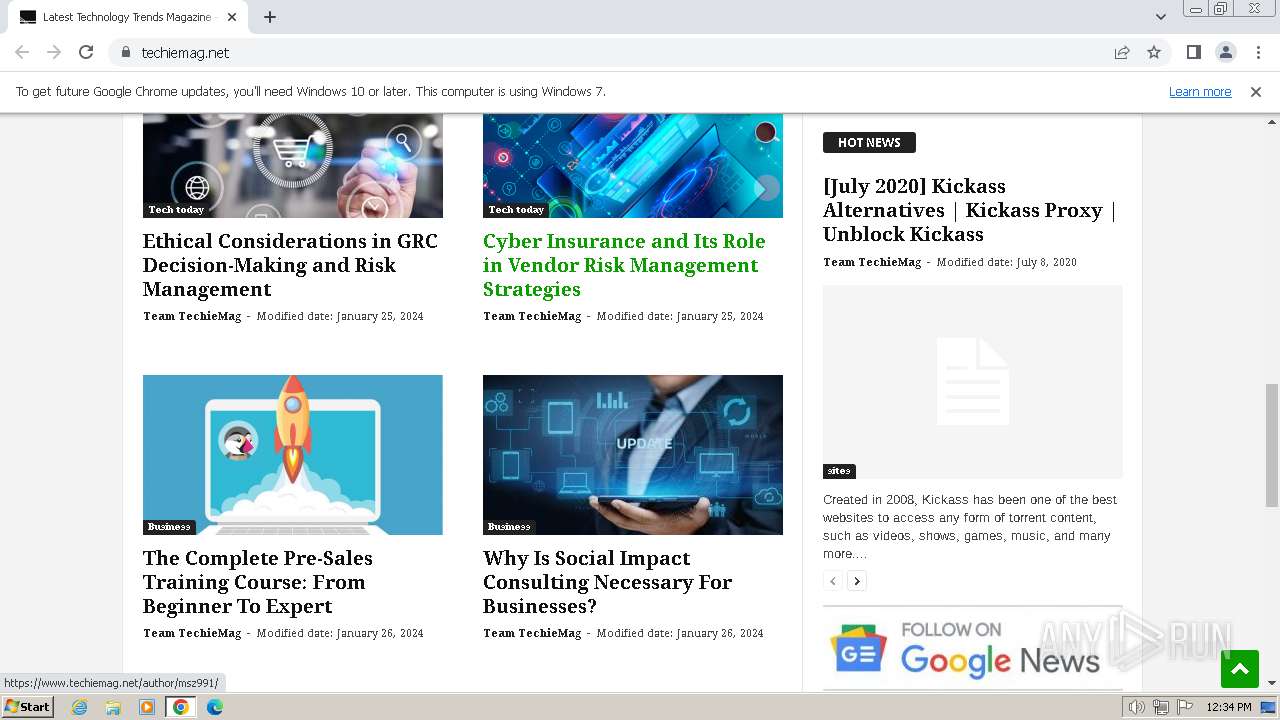Dismiss the Chrome update notification bar
This screenshot has width=1280, height=720.
pos(1256,91)
